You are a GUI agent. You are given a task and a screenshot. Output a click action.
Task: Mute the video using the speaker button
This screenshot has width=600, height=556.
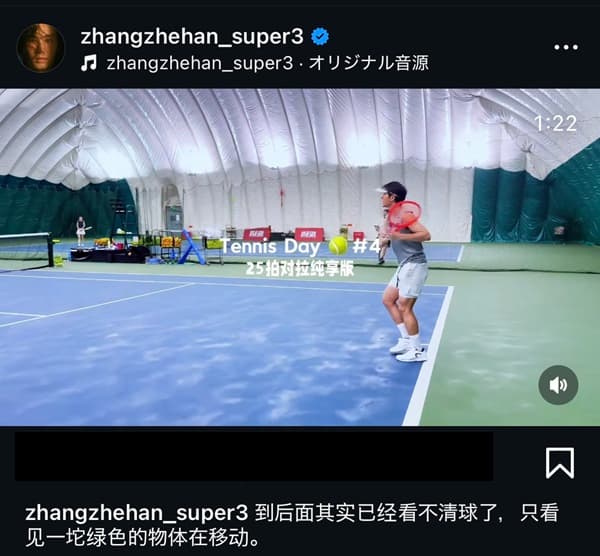coord(558,385)
